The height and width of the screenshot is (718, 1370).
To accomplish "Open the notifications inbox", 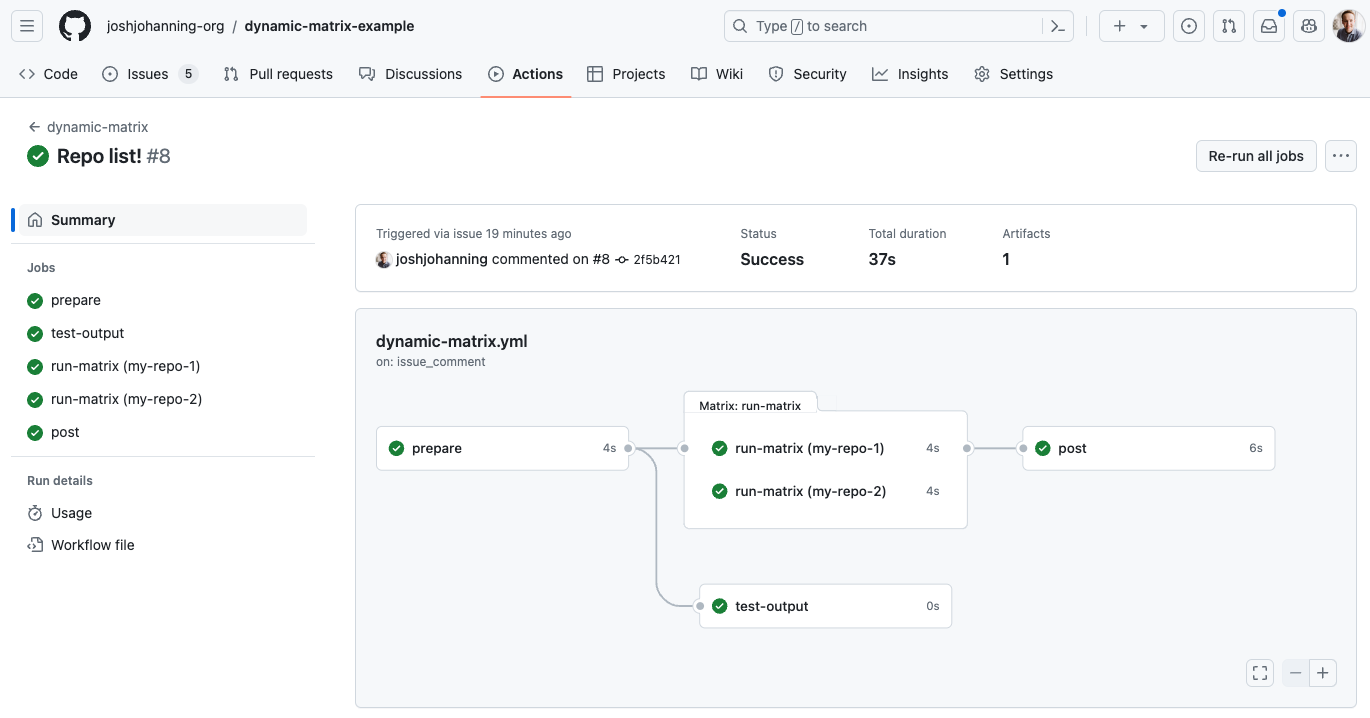I will pyautogui.click(x=1268, y=25).
